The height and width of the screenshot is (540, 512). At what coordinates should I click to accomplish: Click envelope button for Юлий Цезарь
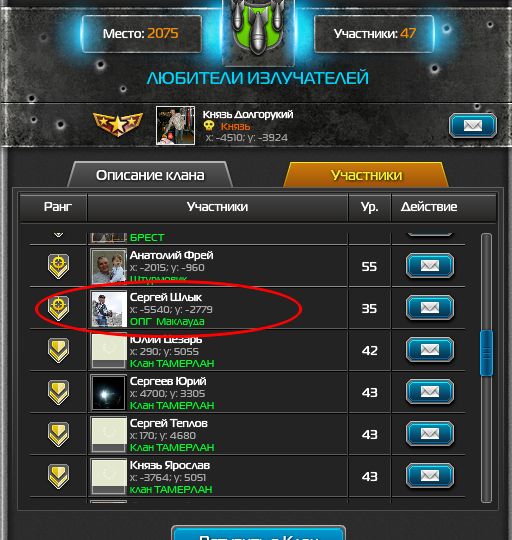tap(430, 350)
